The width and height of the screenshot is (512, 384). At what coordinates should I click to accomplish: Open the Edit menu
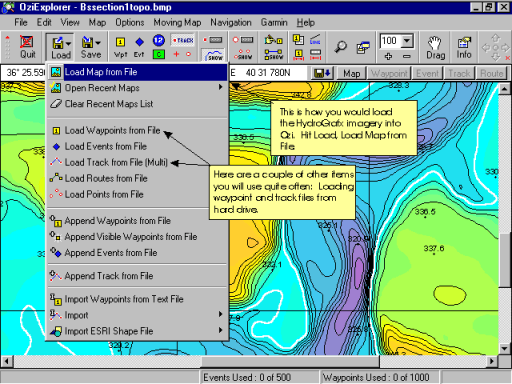point(44,22)
